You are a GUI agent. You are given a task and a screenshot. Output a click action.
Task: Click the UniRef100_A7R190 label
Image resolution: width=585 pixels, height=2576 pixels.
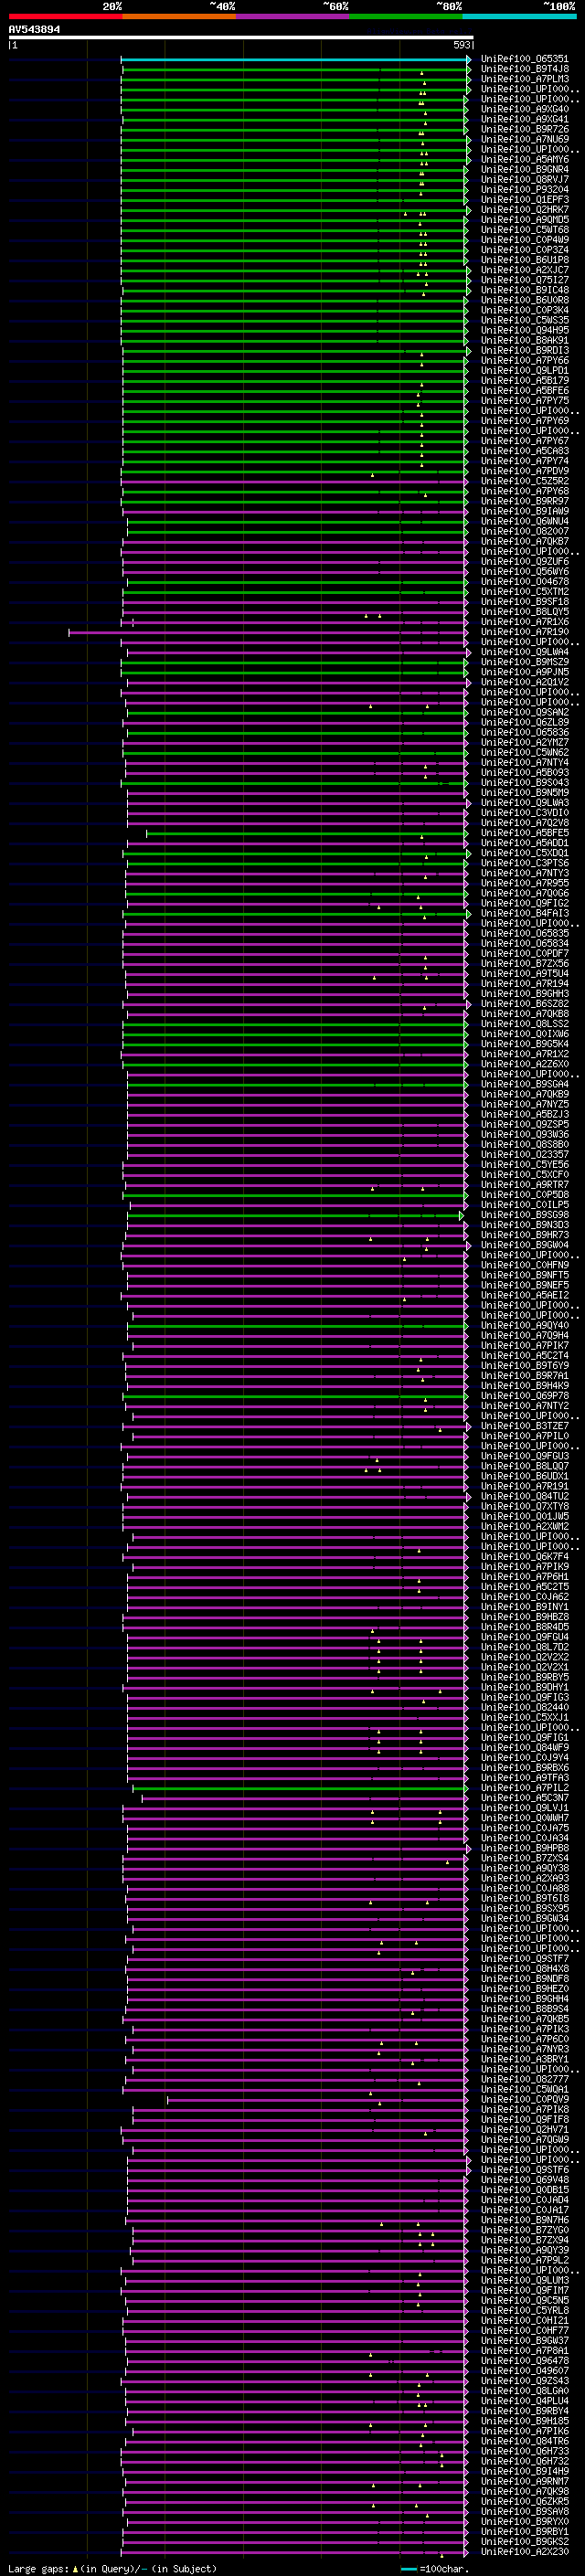(524, 632)
